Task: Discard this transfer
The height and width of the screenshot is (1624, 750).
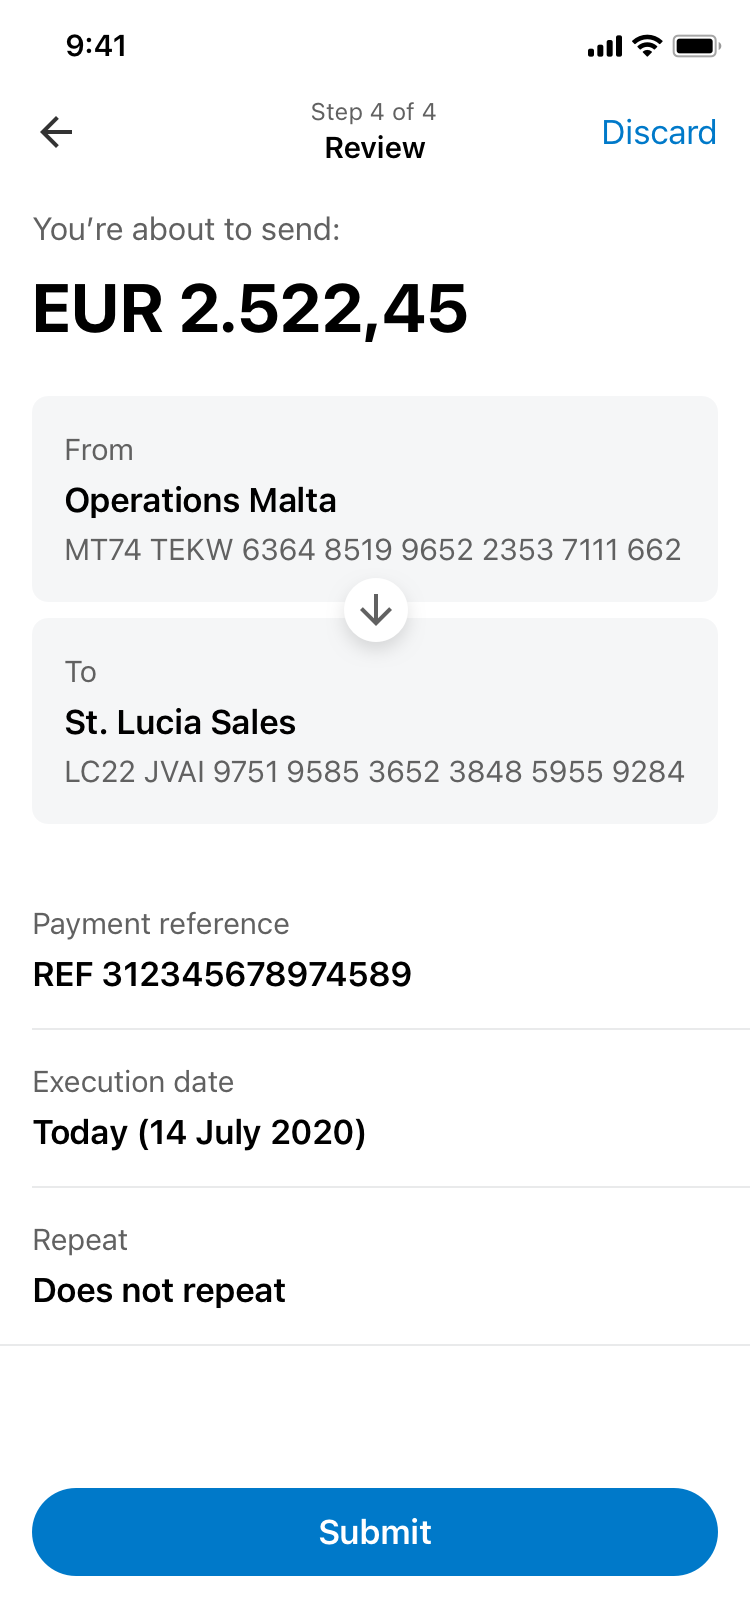Action: coord(658,132)
